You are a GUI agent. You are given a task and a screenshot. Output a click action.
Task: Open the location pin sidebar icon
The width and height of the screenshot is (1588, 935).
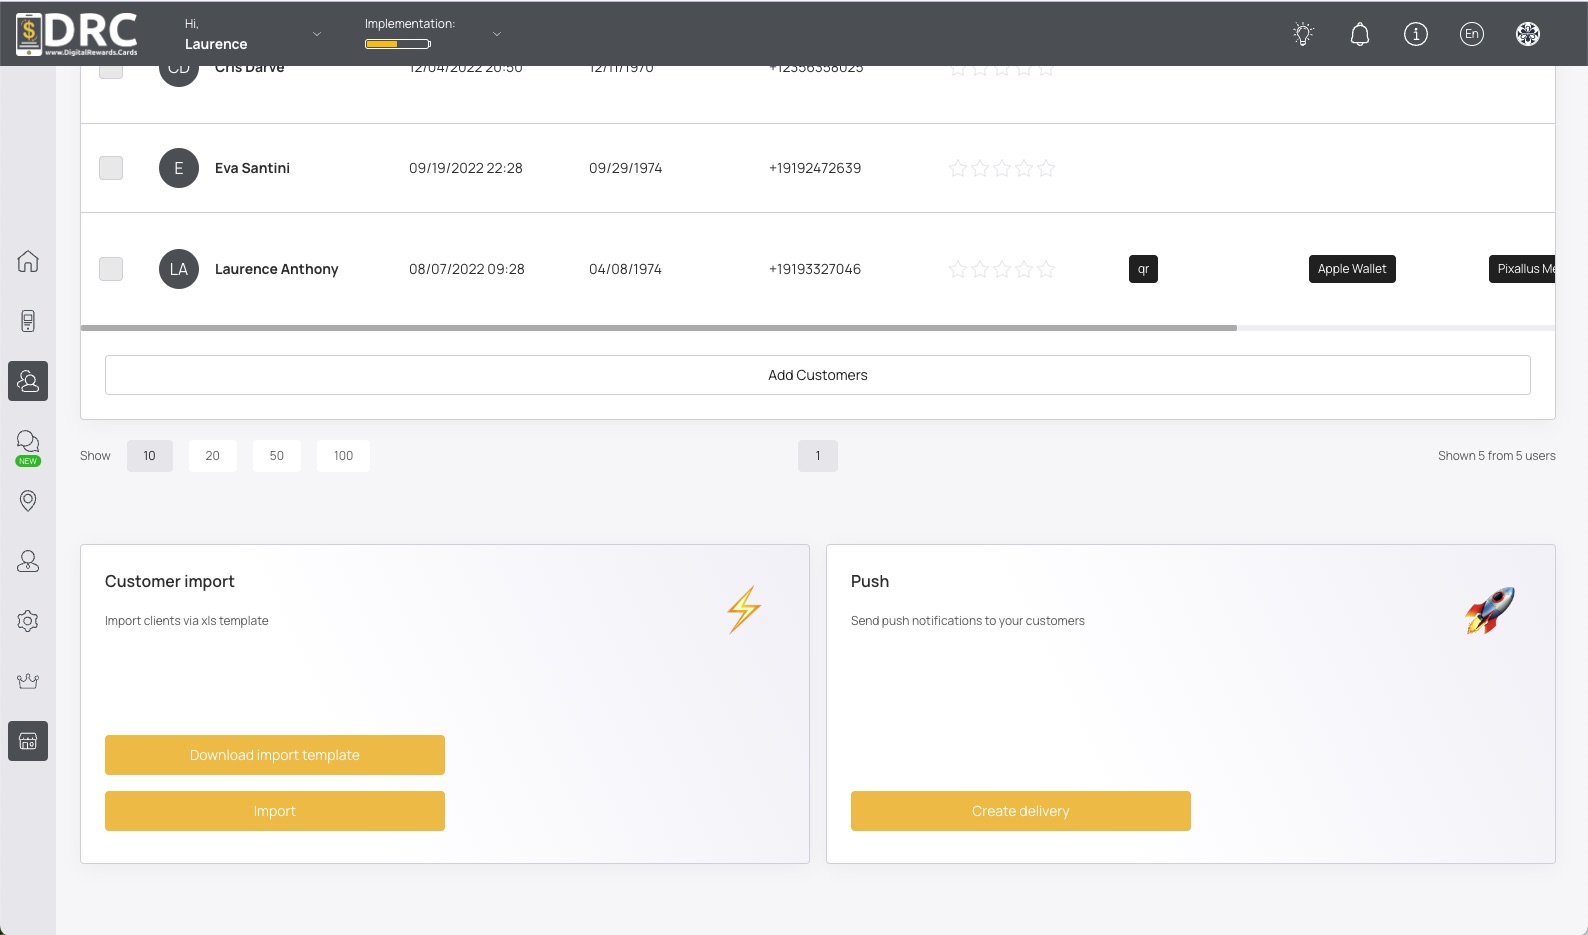pyautogui.click(x=28, y=501)
